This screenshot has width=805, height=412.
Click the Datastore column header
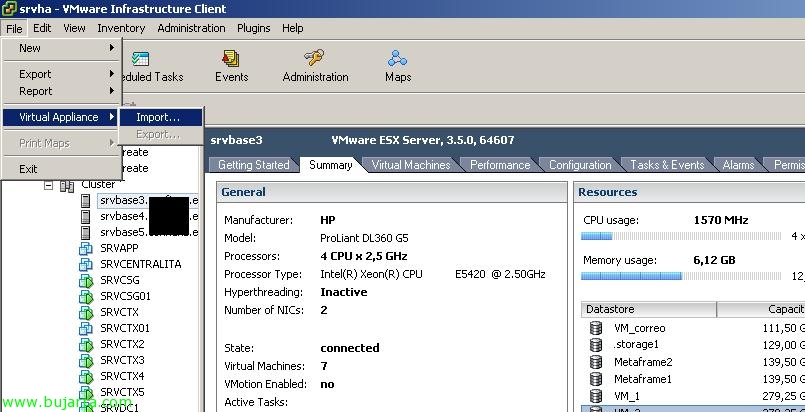[649, 309]
